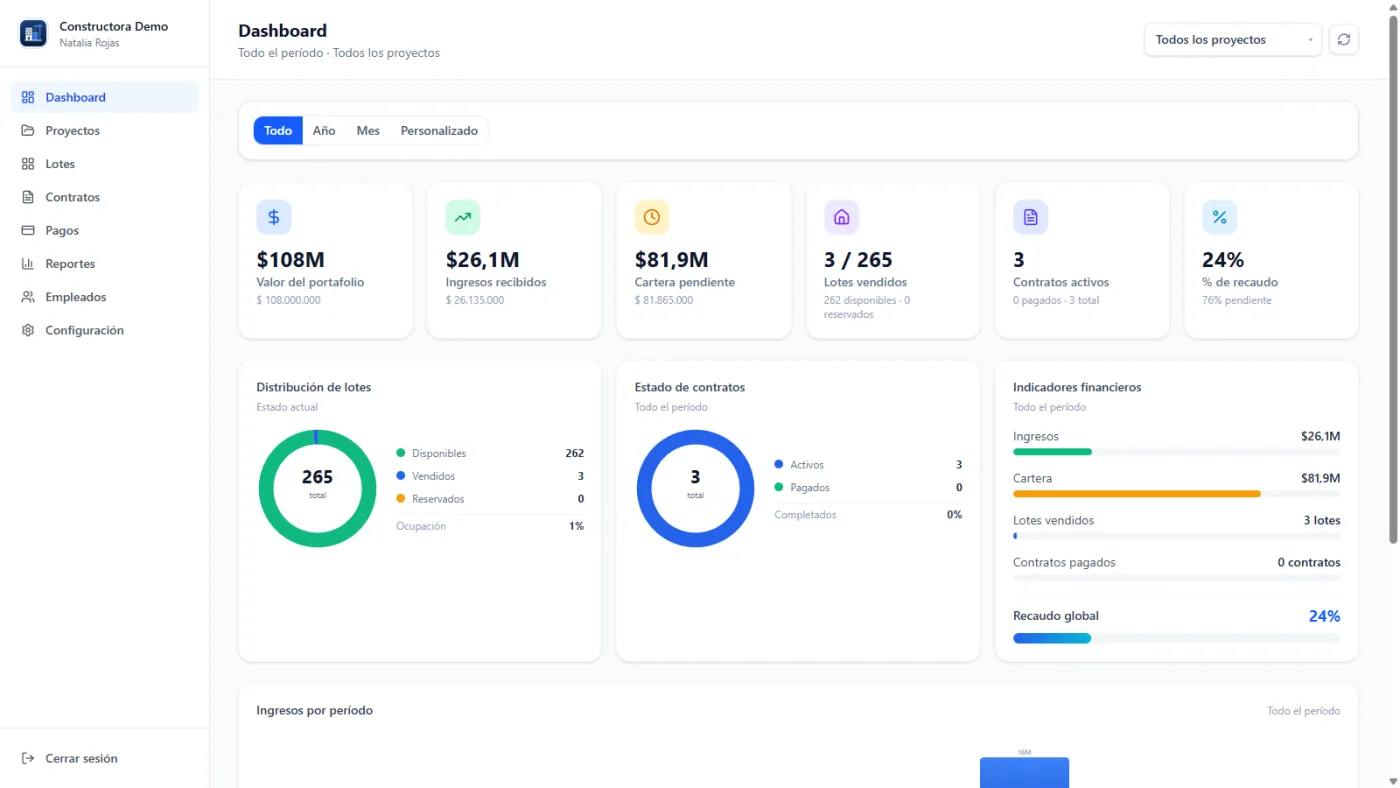The height and width of the screenshot is (788, 1400).
Task: Click the document icon on Contratos activos card
Action: point(1030,217)
